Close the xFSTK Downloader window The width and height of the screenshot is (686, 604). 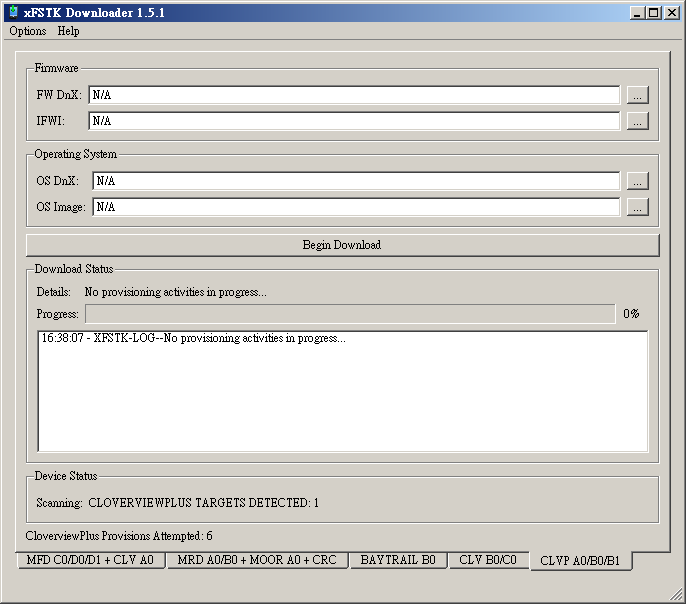point(672,13)
